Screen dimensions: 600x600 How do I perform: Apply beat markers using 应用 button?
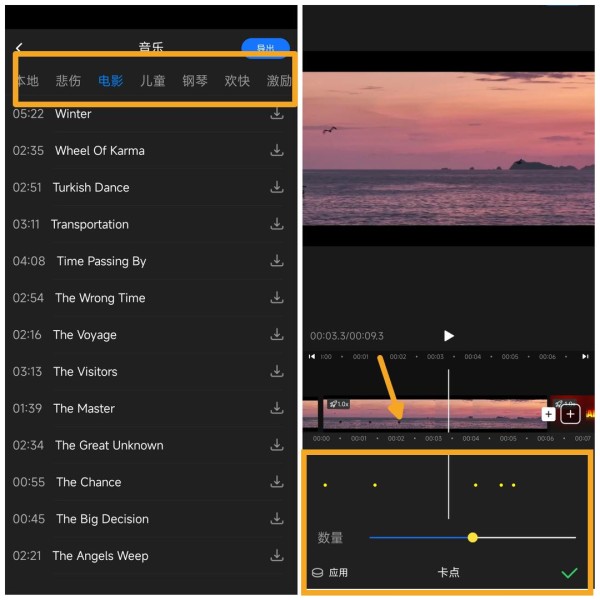pos(330,573)
